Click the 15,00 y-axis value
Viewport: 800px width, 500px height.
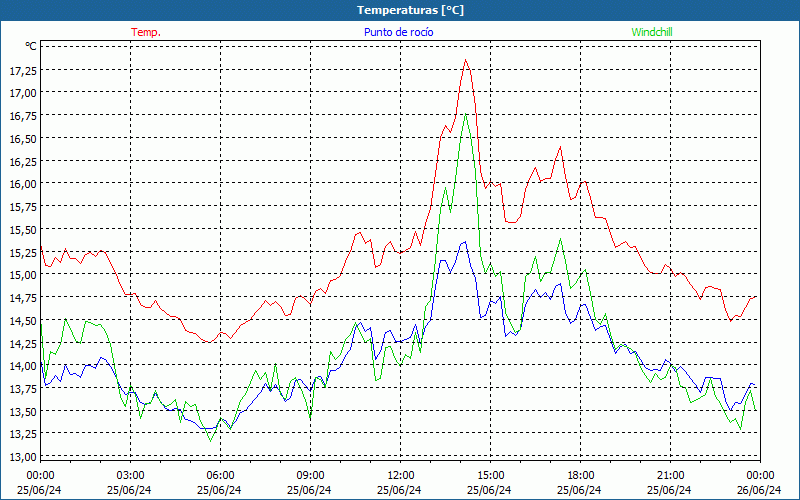point(23,275)
